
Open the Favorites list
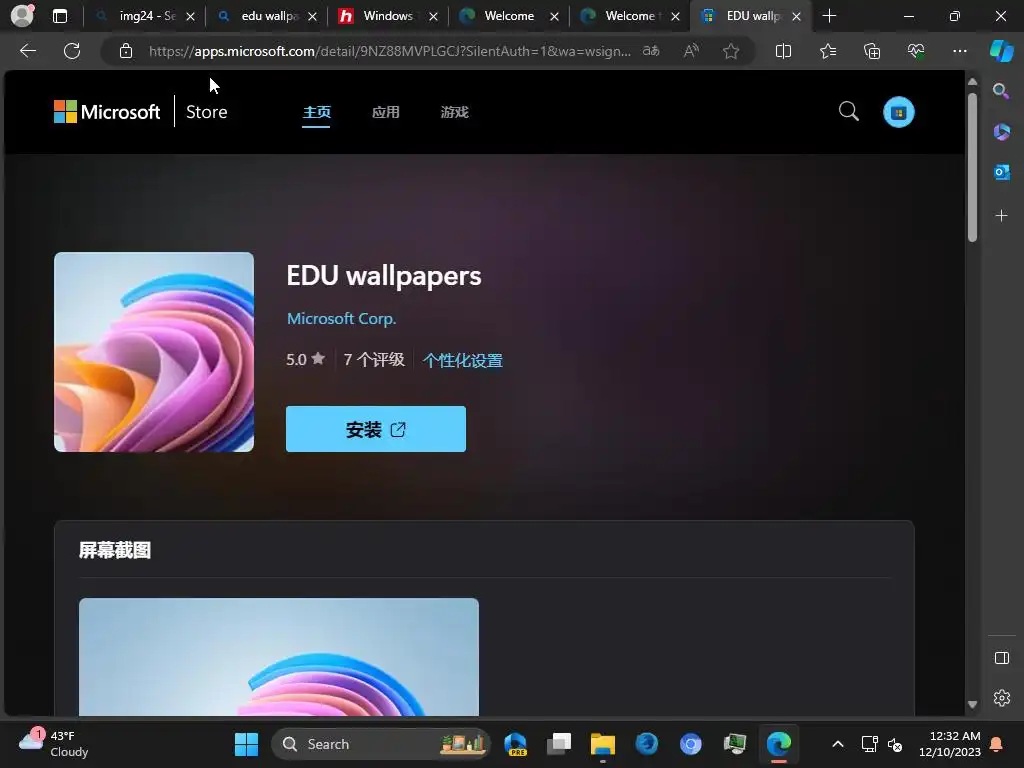(828, 51)
